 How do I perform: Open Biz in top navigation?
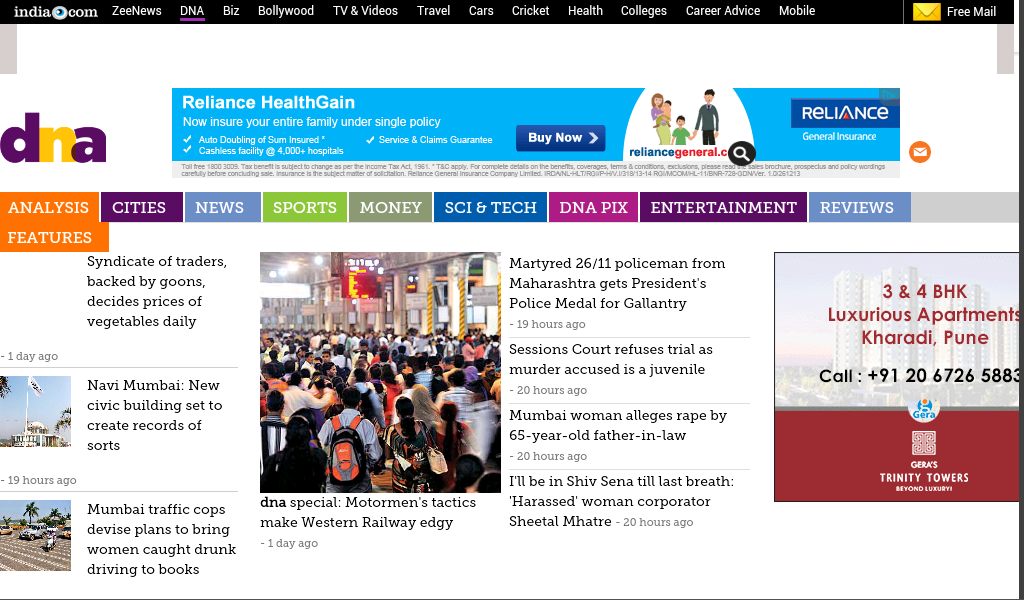231,10
